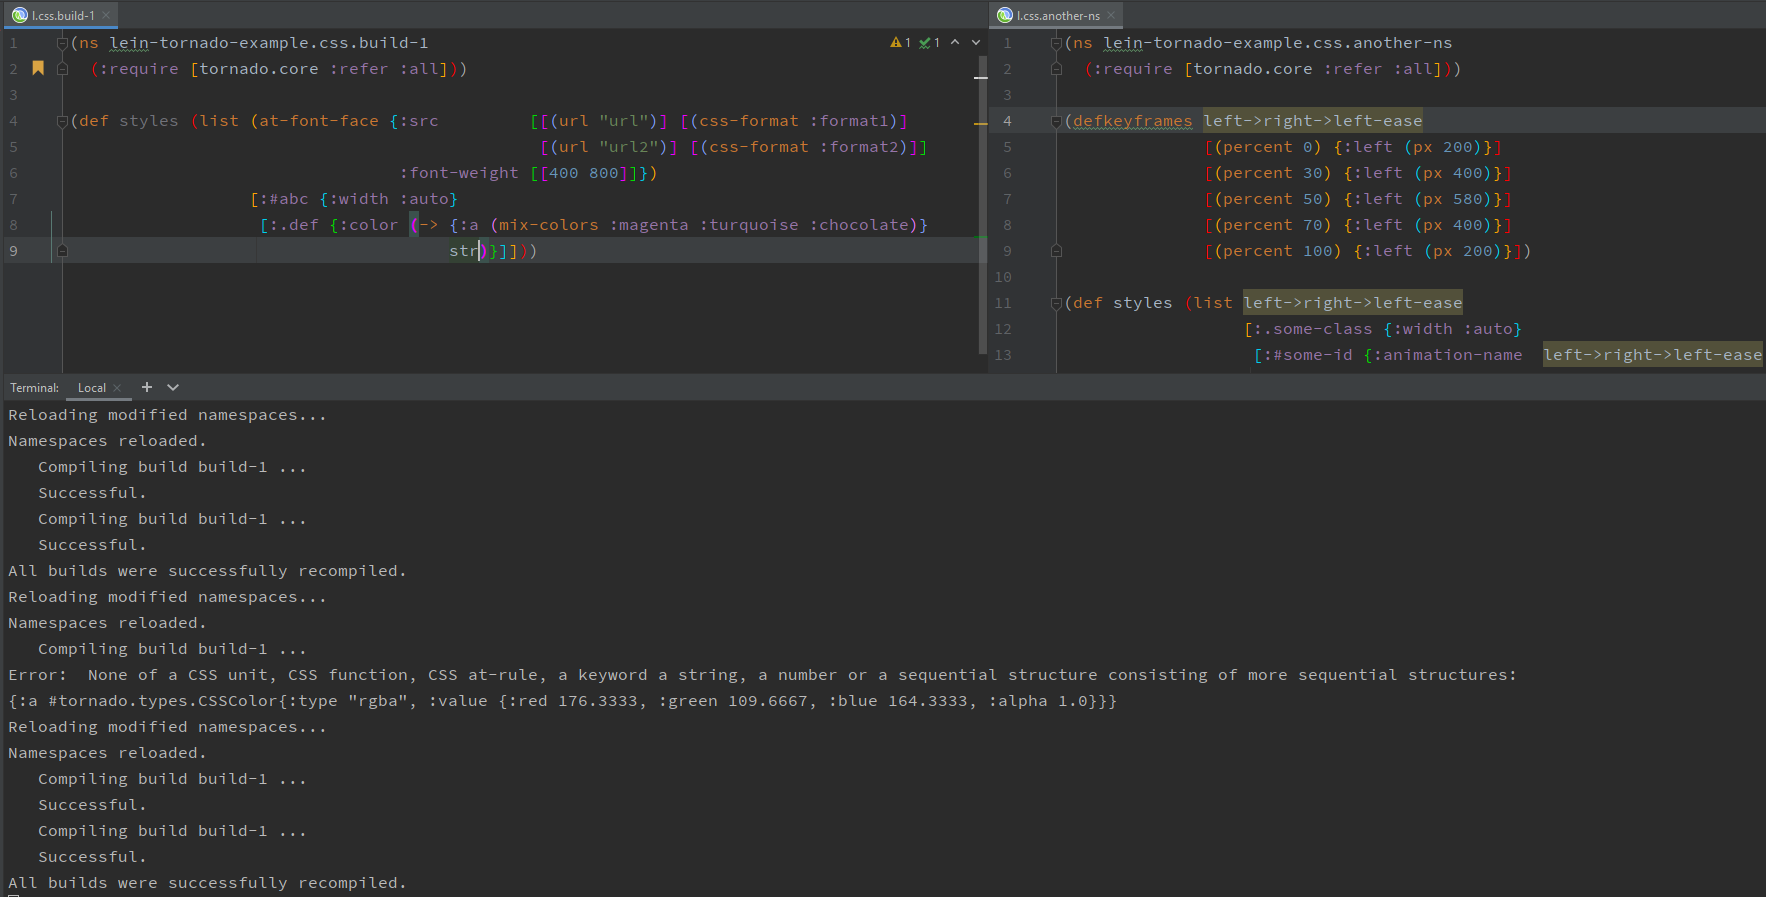Open terminal tab options dropdown arrow
Viewport: 1766px width, 897px height.
173,387
